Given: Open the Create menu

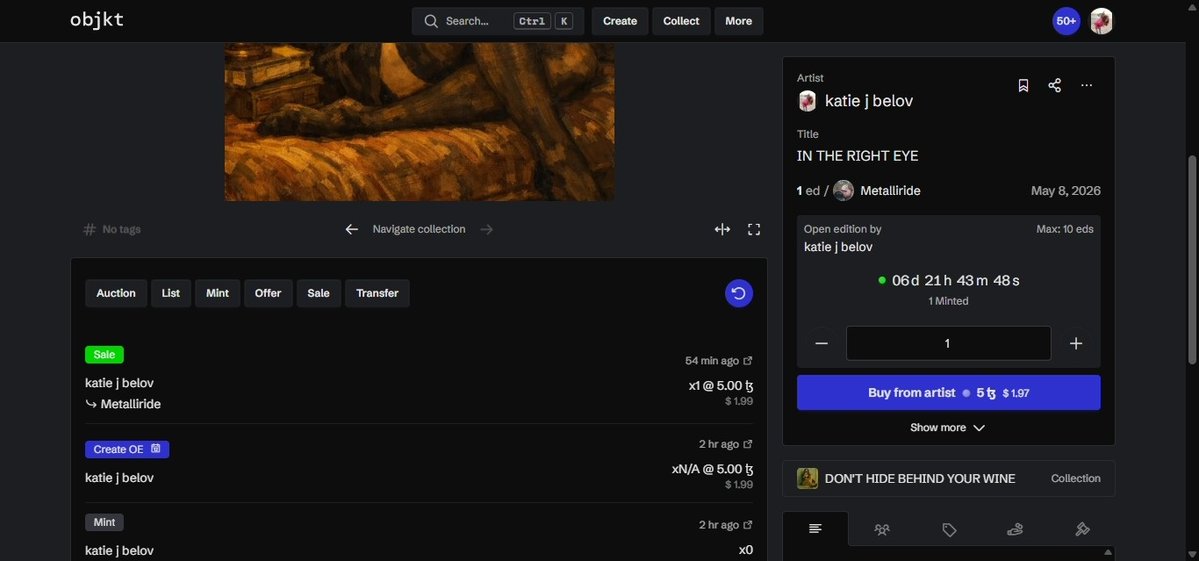Looking at the screenshot, I should coord(619,21).
